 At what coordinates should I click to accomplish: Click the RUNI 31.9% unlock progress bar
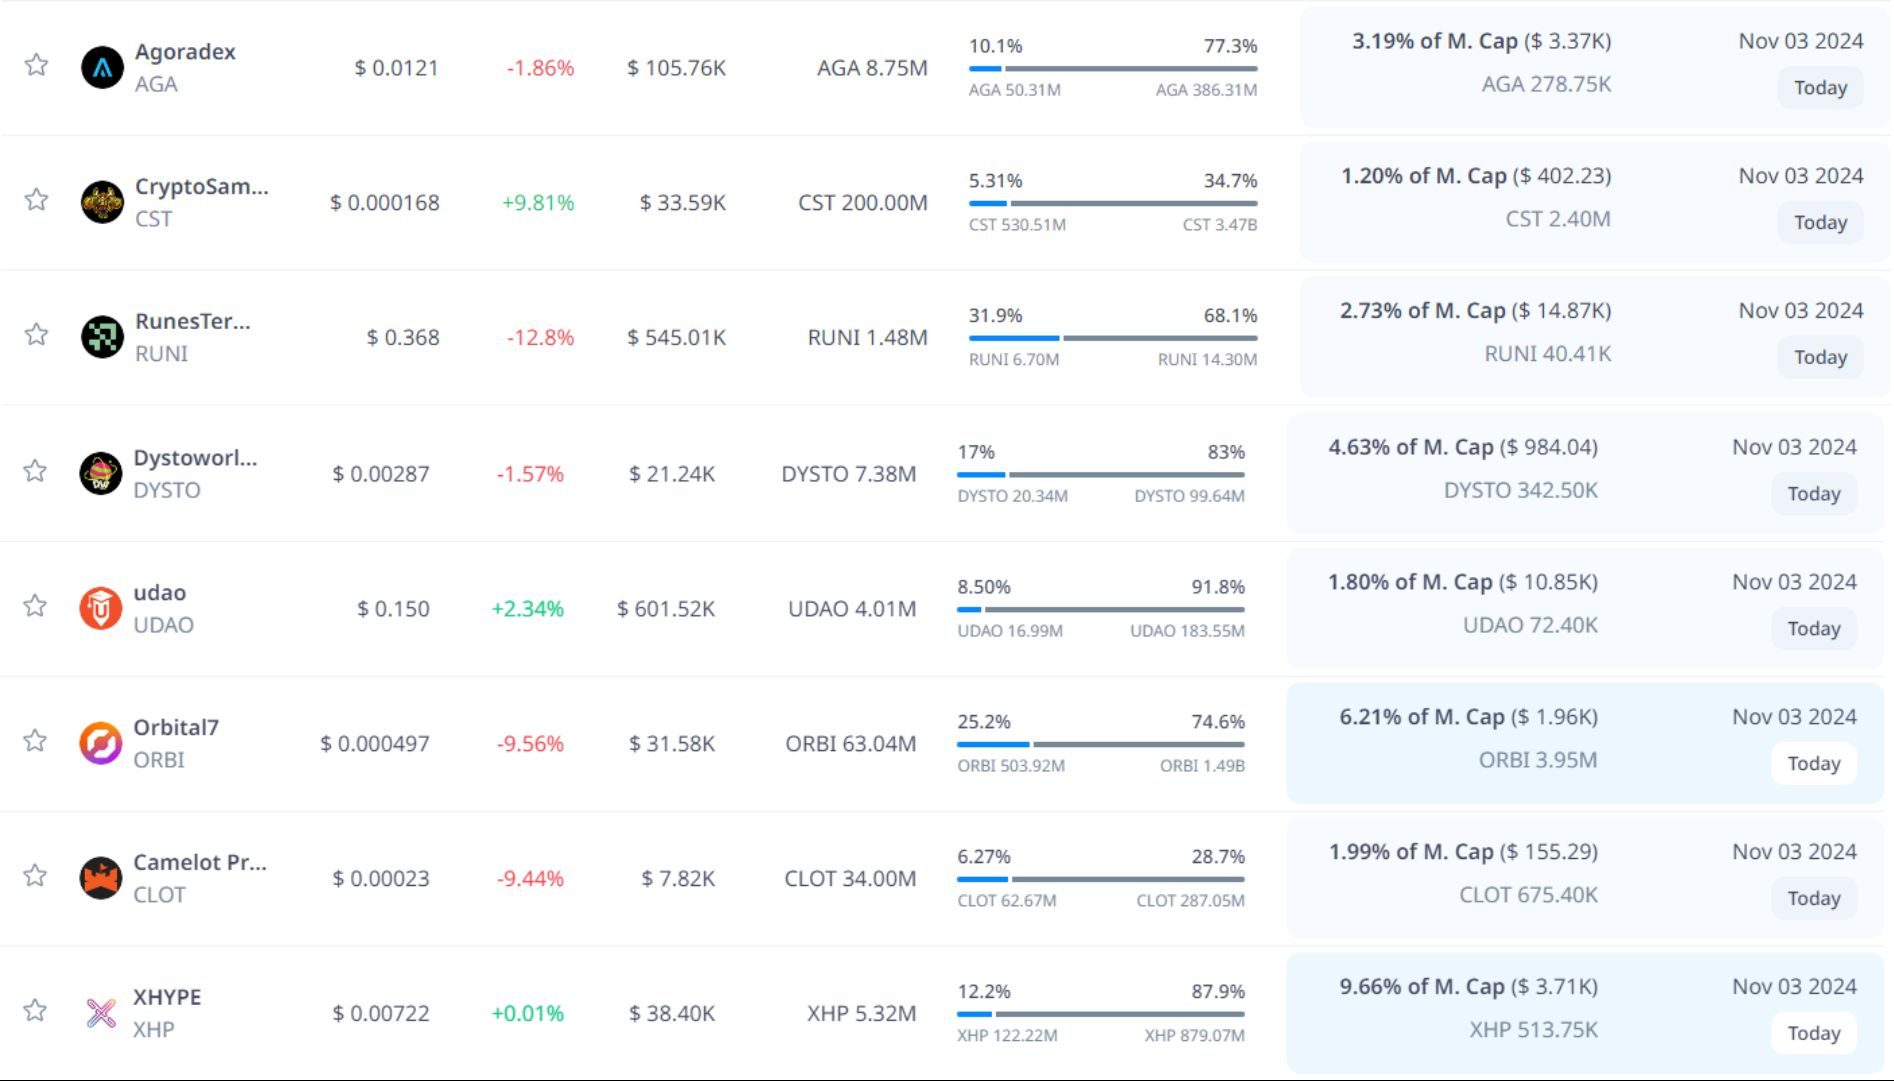[x=1112, y=338]
